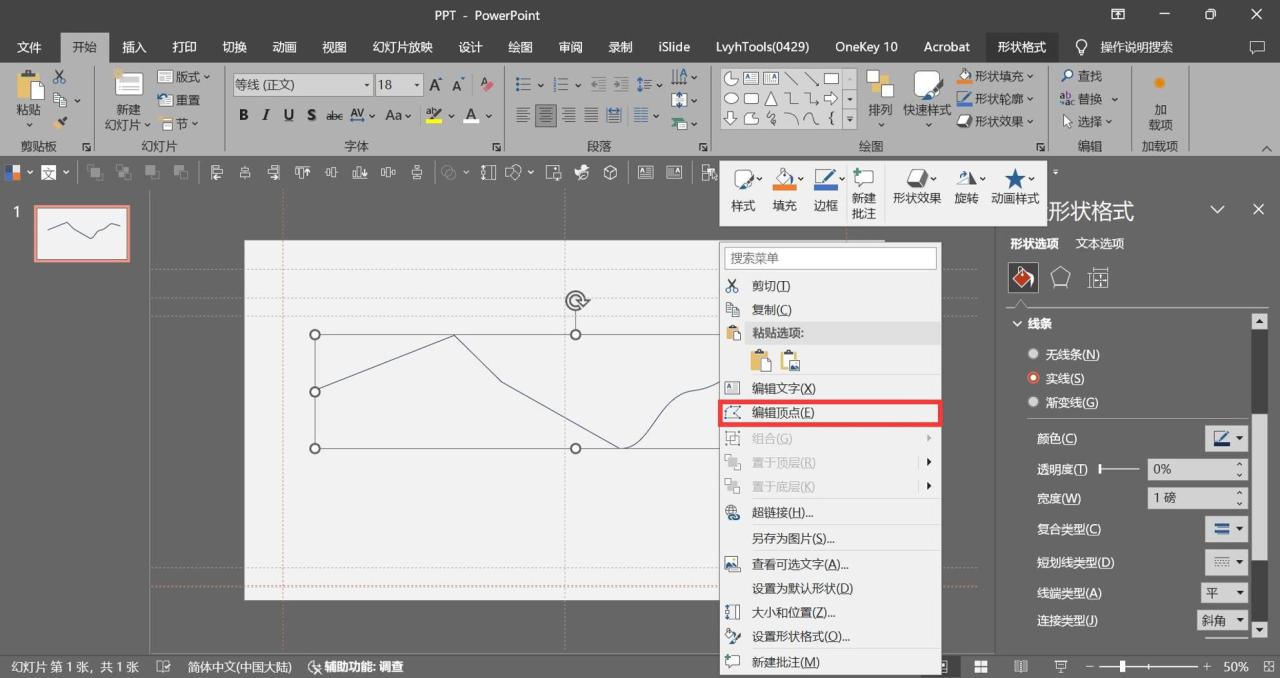Open the font size dropdown

[416, 85]
